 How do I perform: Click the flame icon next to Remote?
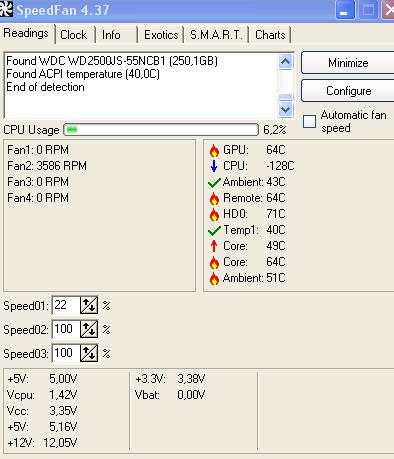214,199
